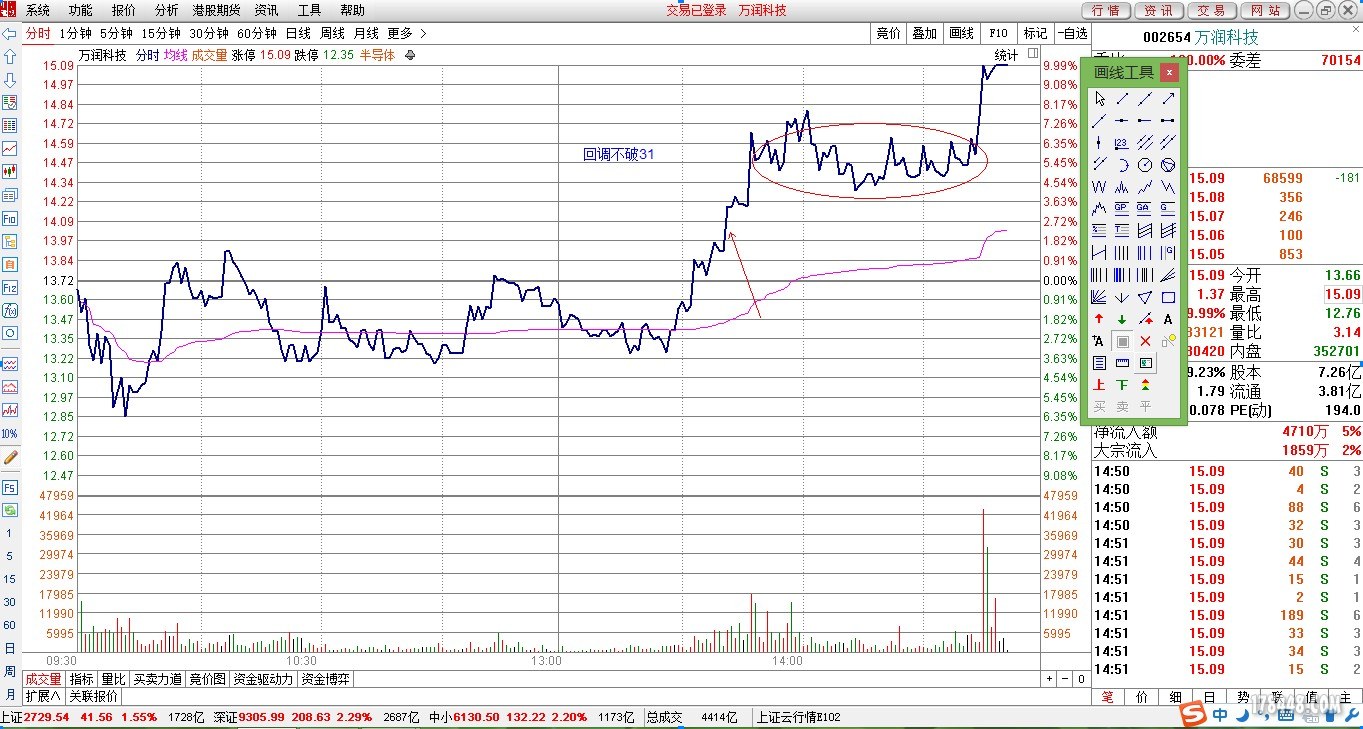Screen dimensions: 1363x729
Task: Click the down arrow in left sidebar
Action: click(x=9, y=79)
